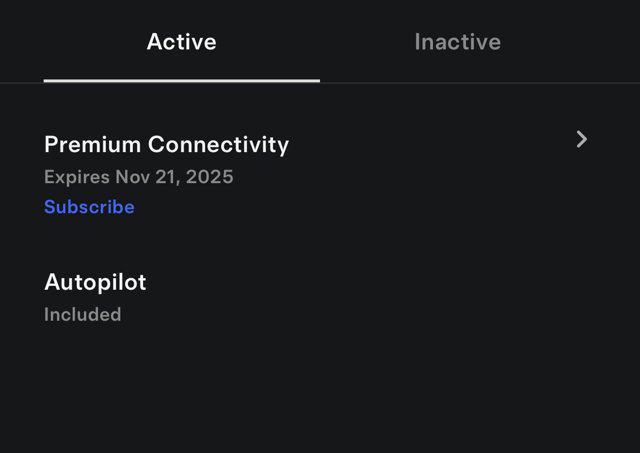Show active subscriptions list
The width and height of the screenshot is (640, 453).
(181, 42)
